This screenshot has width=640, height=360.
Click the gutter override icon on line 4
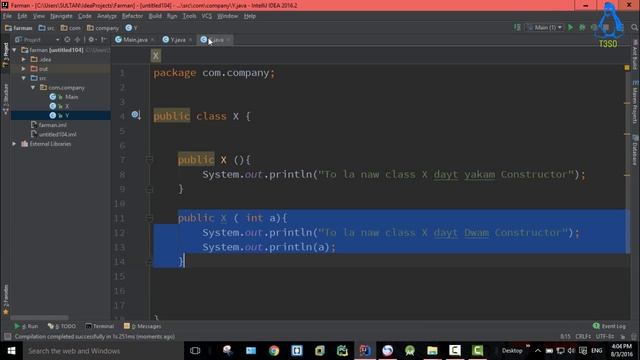pyautogui.click(x=136, y=116)
